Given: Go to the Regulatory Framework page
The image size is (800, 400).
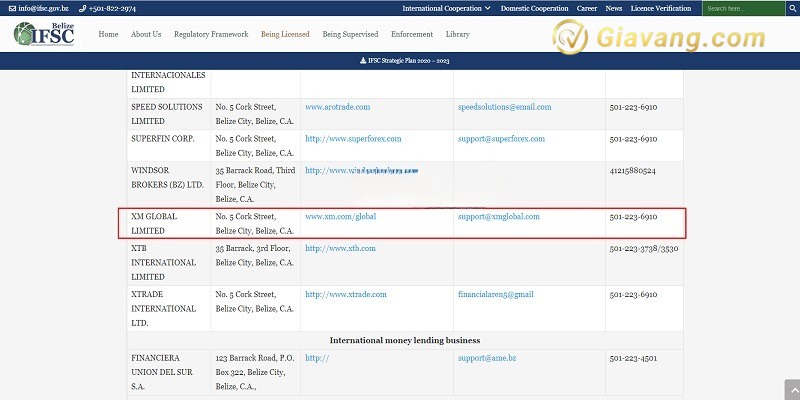Looking at the screenshot, I should point(211,34).
